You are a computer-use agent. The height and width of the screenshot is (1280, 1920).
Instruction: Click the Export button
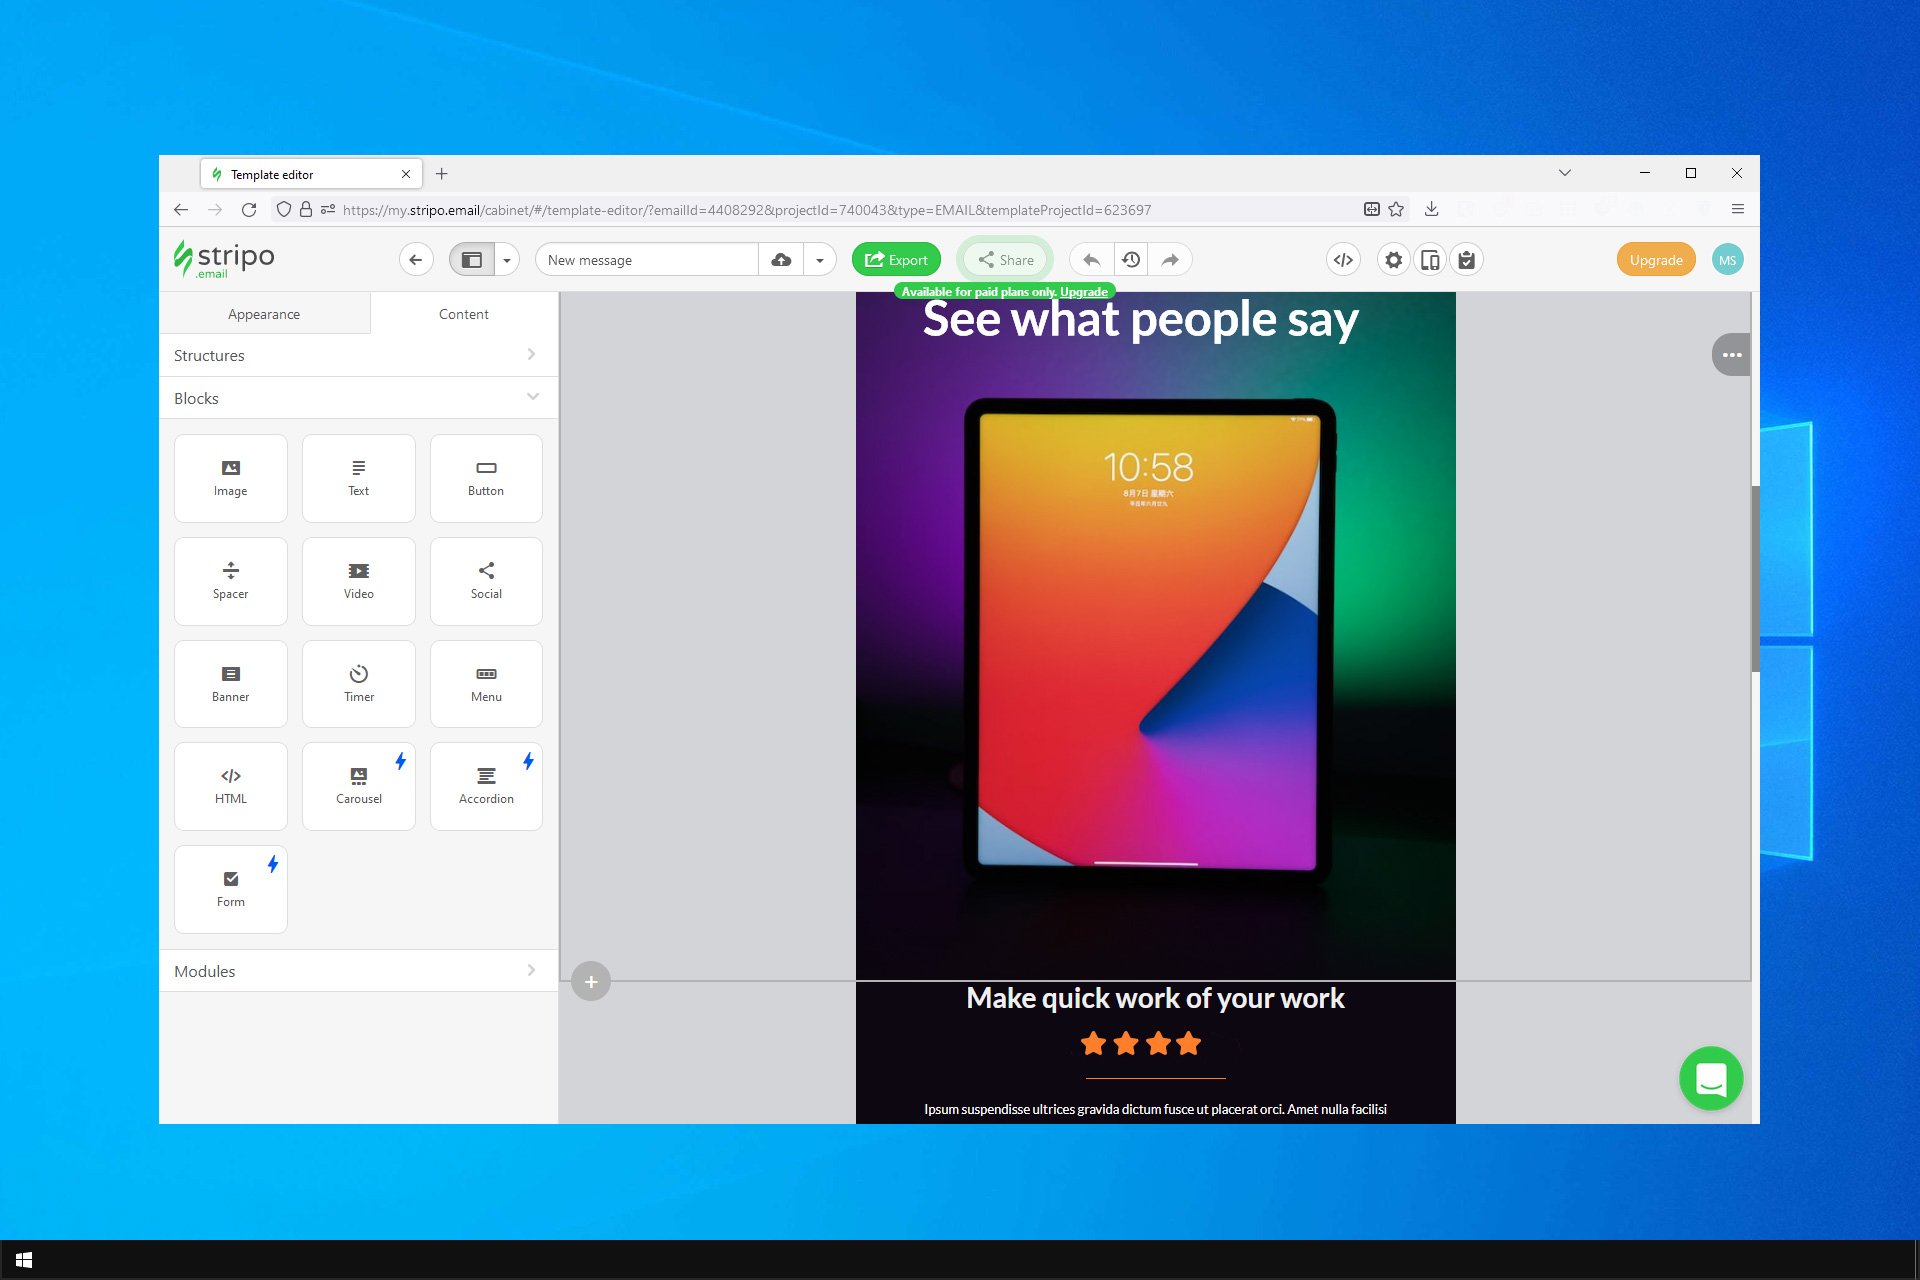click(x=896, y=260)
